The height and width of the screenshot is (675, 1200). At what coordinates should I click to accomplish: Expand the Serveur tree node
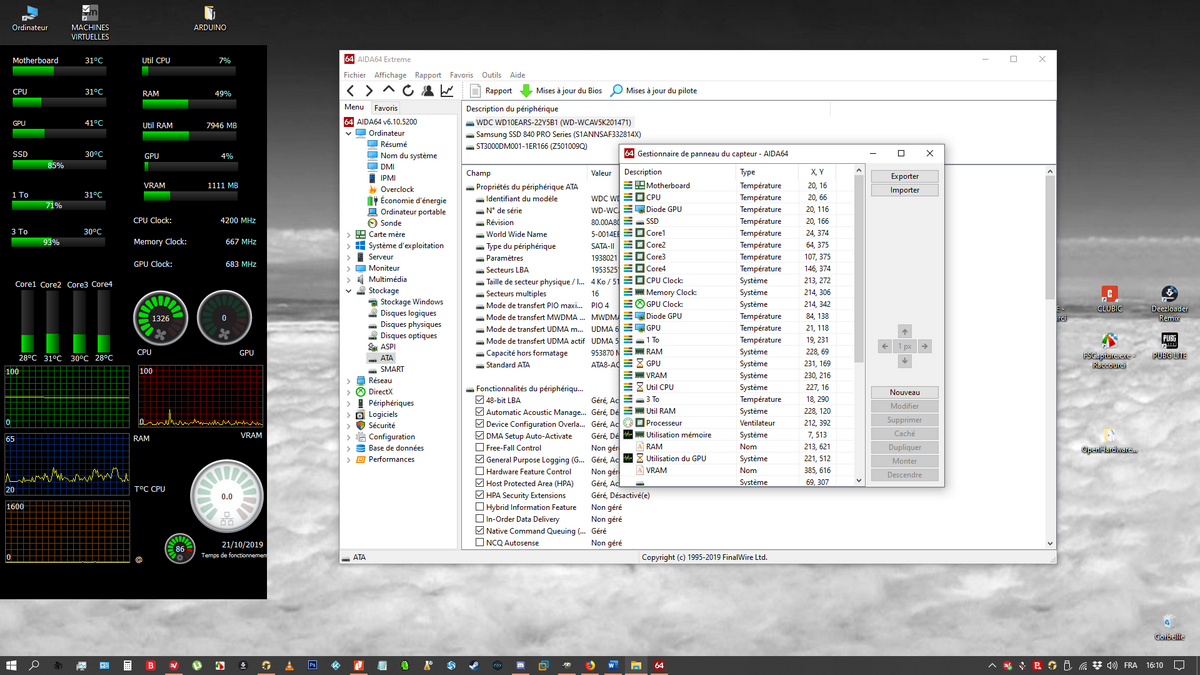click(349, 257)
